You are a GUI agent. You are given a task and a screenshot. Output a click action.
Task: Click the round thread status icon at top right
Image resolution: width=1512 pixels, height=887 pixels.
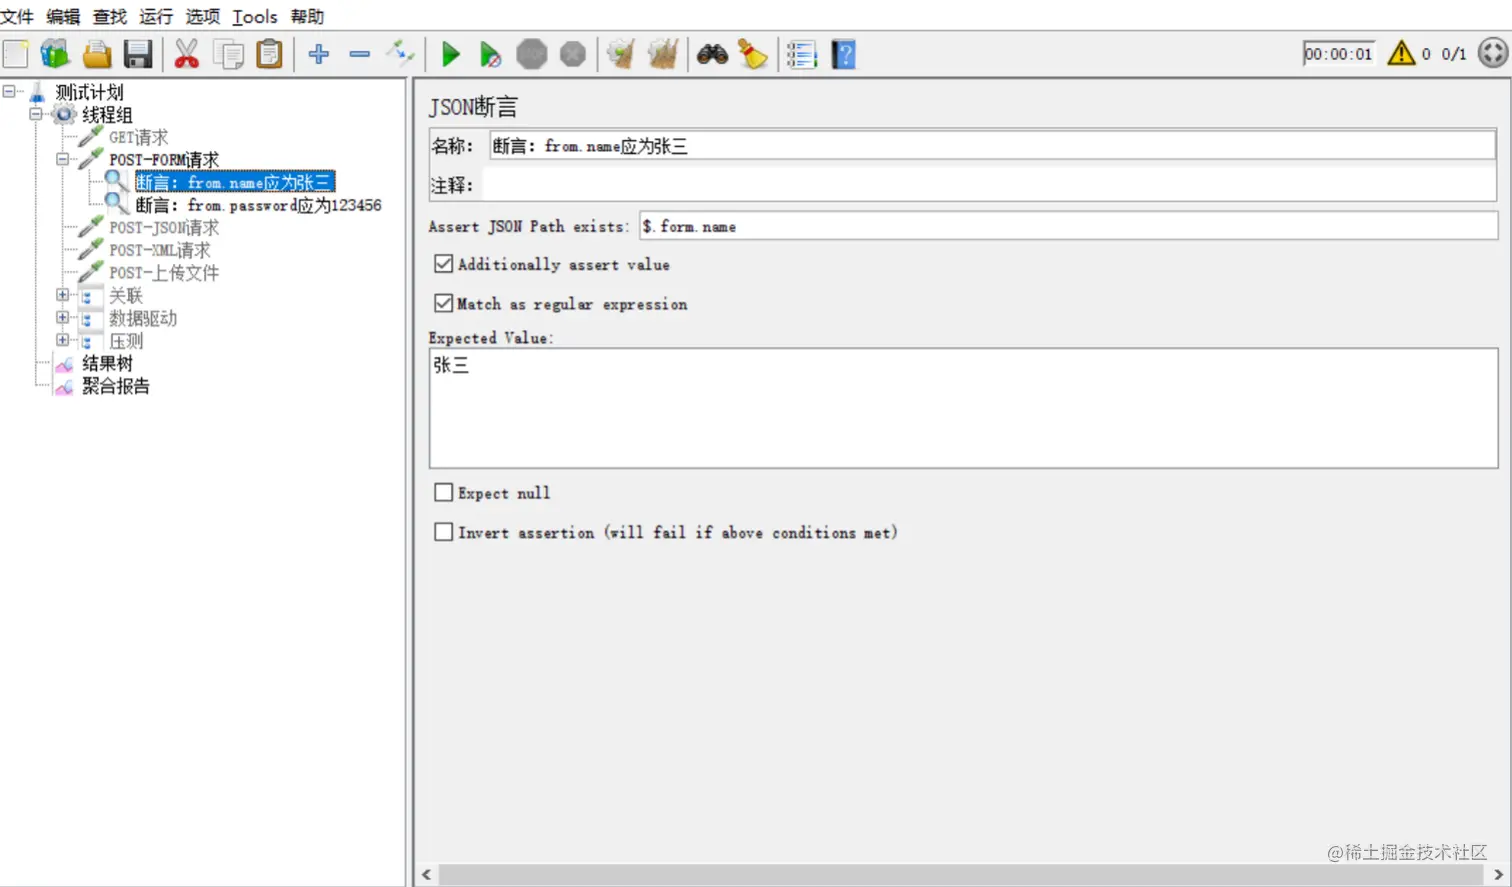(x=1493, y=53)
